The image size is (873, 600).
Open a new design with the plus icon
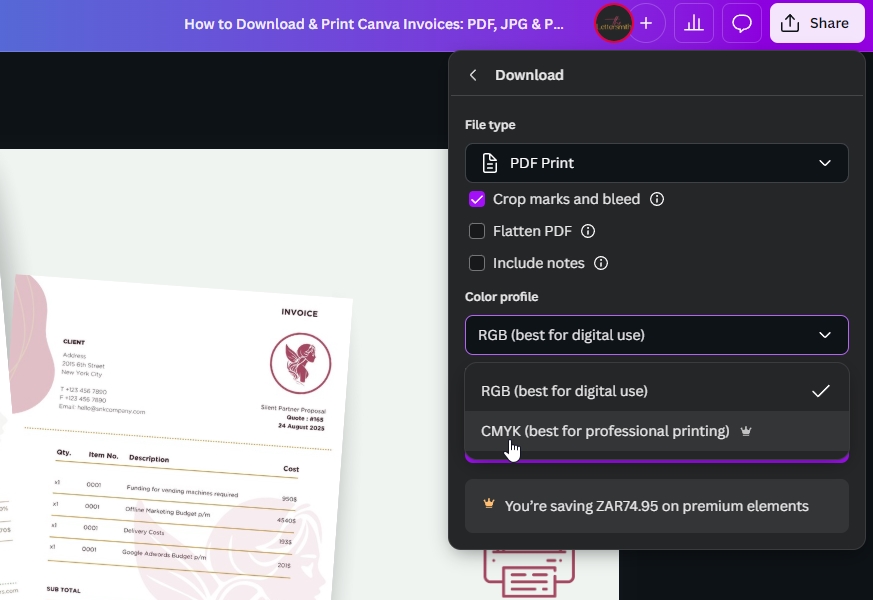pos(646,23)
